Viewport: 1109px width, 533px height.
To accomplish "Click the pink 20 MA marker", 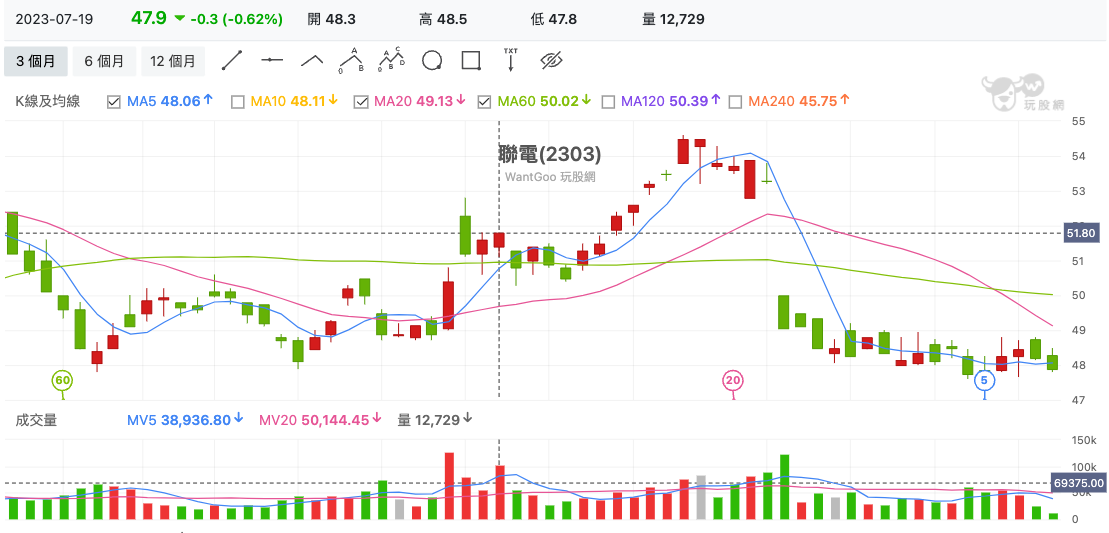I will [x=733, y=381].
